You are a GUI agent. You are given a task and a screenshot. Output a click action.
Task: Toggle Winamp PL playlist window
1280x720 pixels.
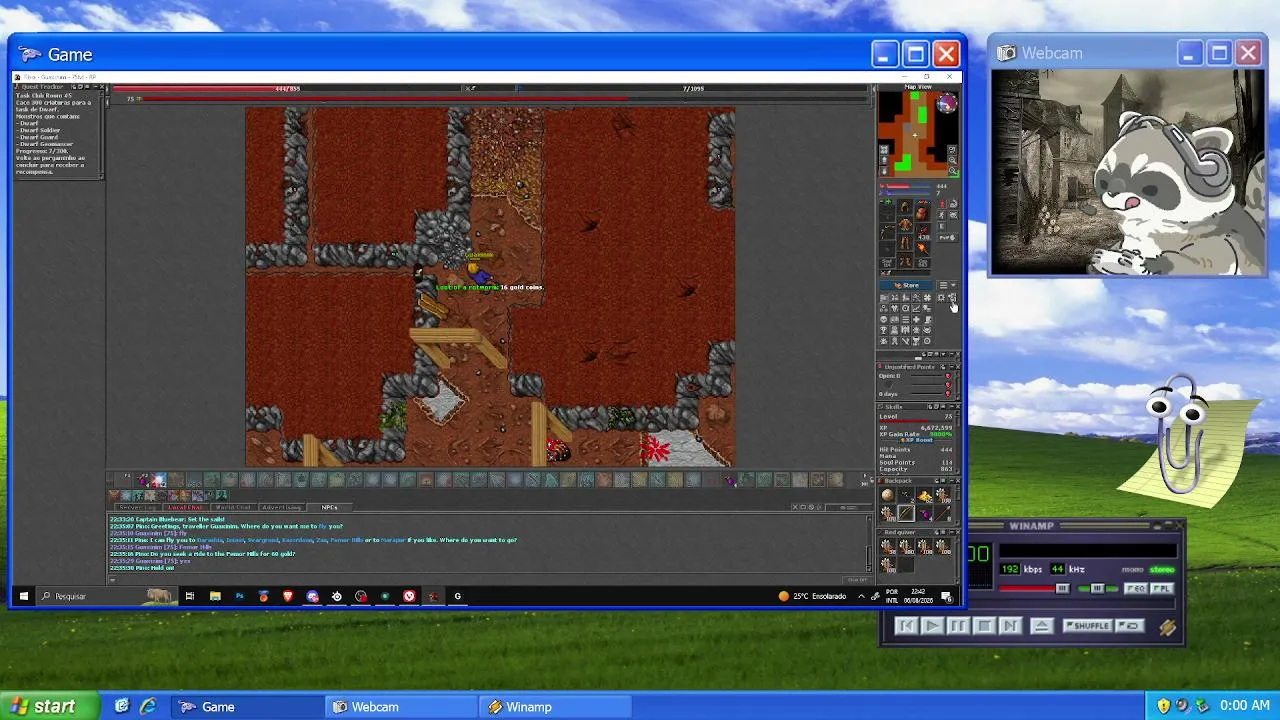[x=1162, y=589]
